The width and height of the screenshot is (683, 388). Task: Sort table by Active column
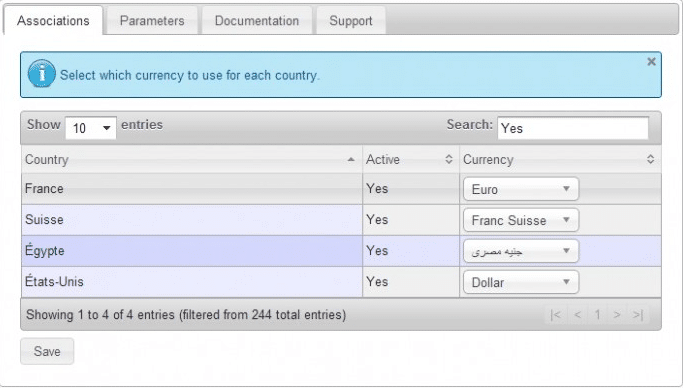pyautogui.click(x=411, y=159)
